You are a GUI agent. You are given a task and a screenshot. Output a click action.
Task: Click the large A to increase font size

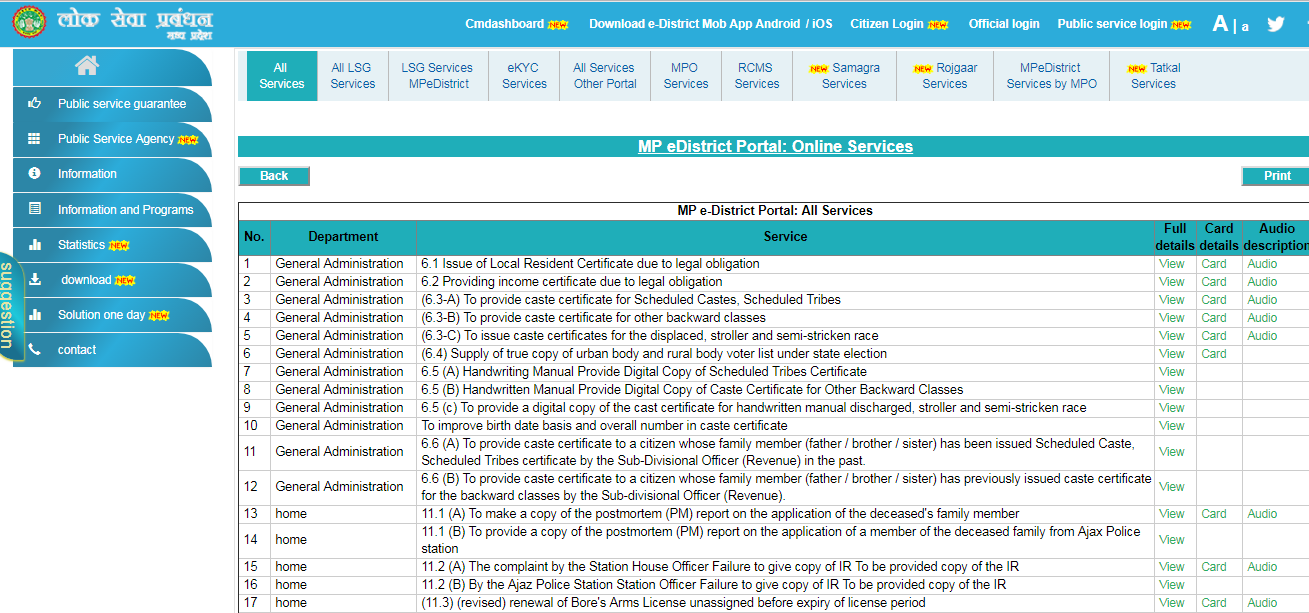click(x=1220, y=21)
